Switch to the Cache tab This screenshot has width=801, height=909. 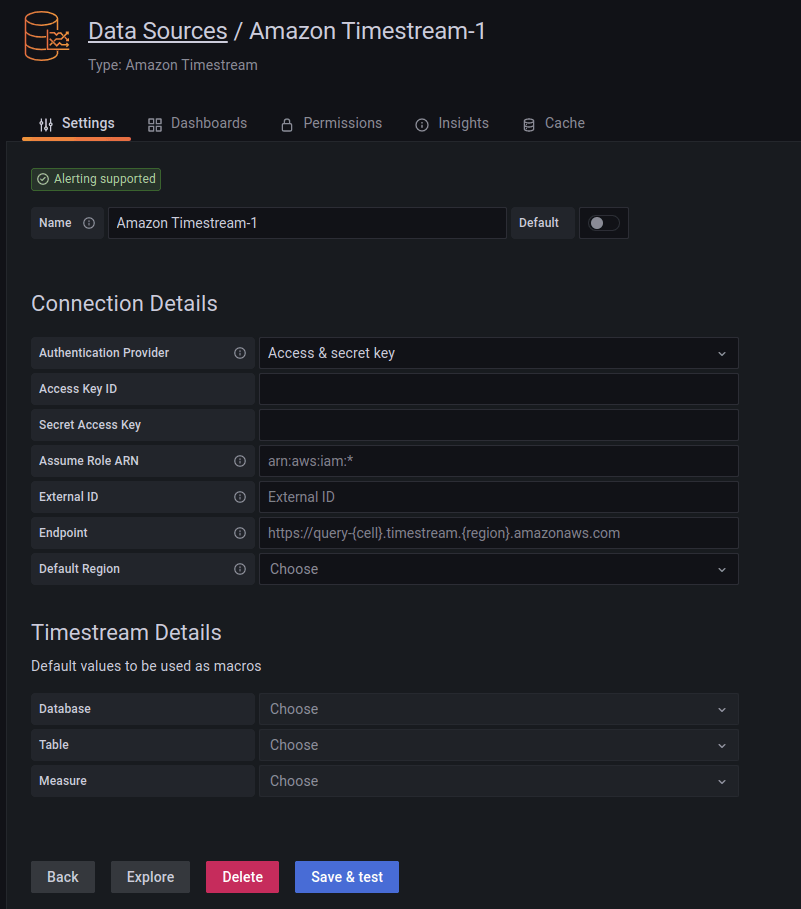pos(554,123)
